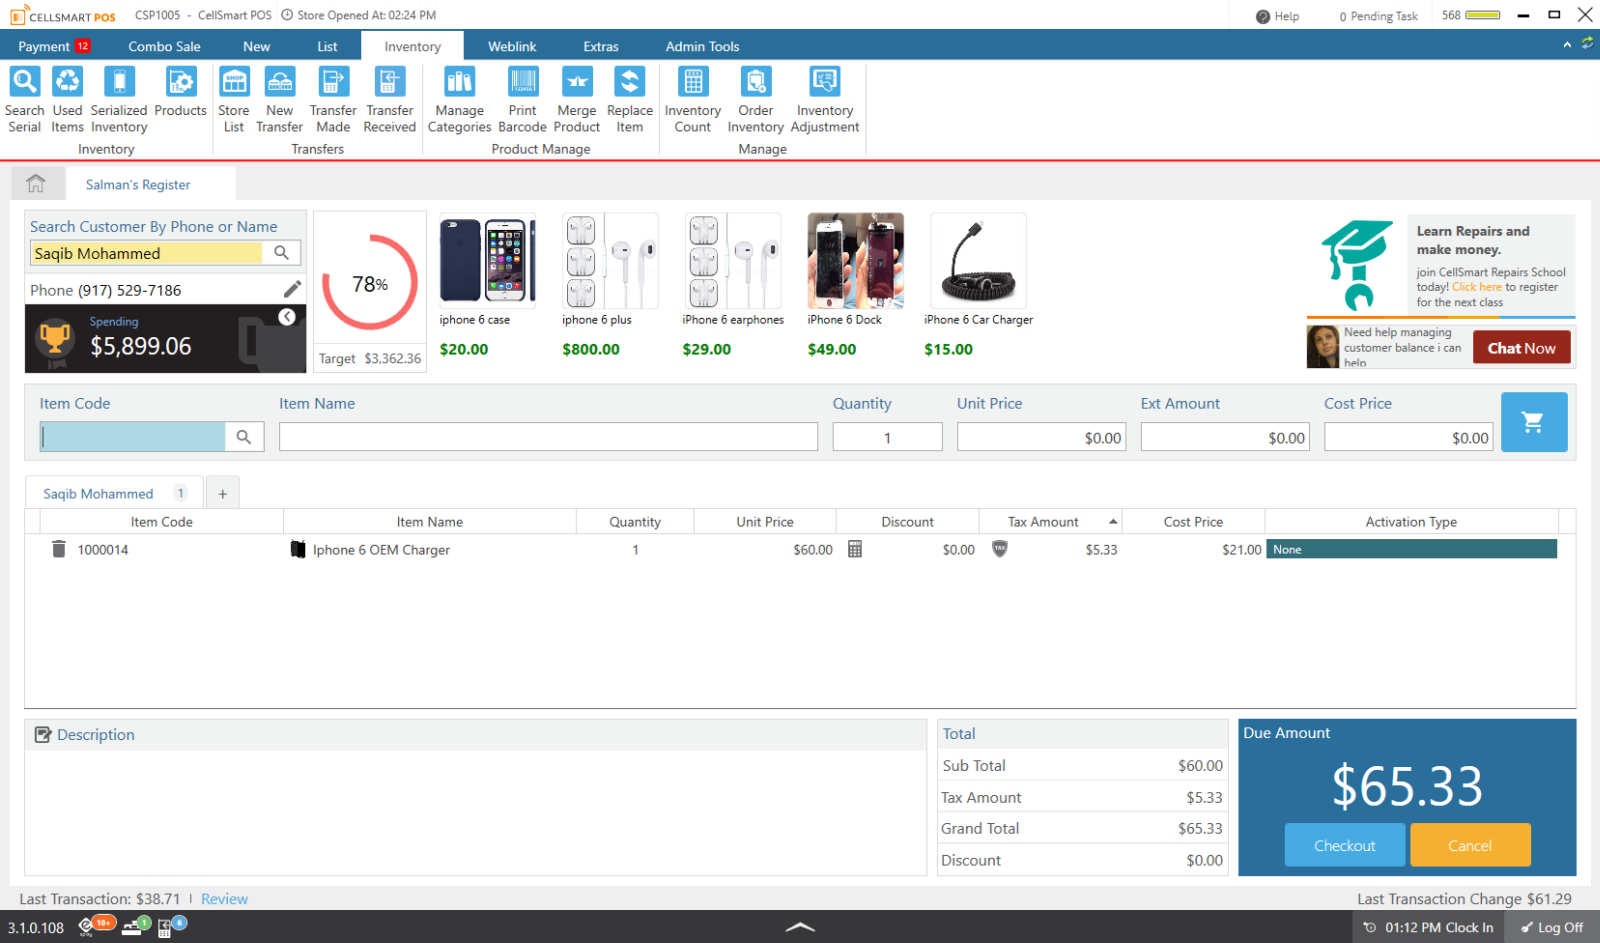Select the iPhone 6 Dock product thumbnail

855,261
